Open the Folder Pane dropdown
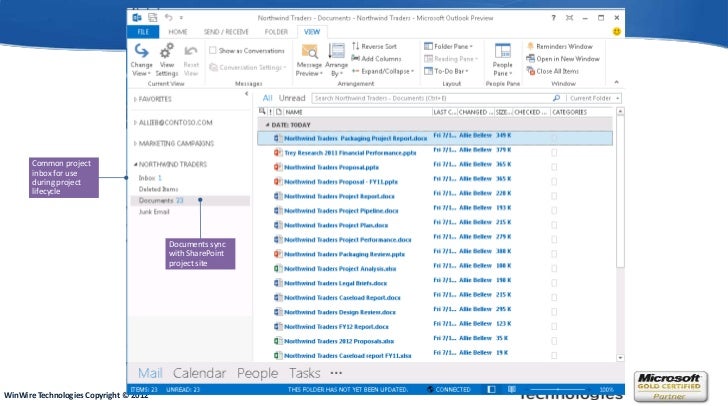This screenshot has height=406, width=728. pyautogui.click(x=448, y=46)
